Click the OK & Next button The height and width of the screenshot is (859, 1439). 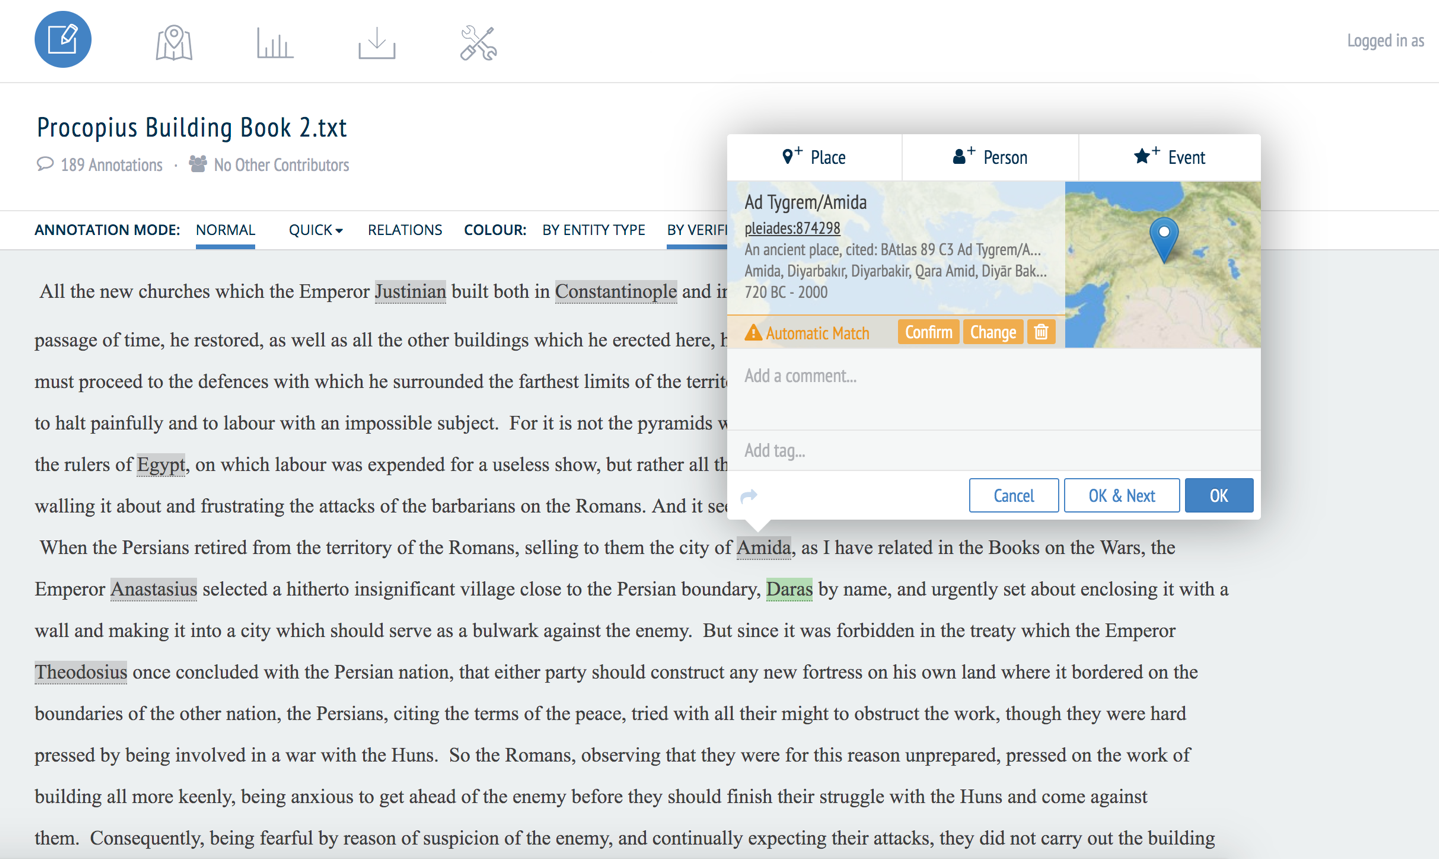[x=1121, y=496]
